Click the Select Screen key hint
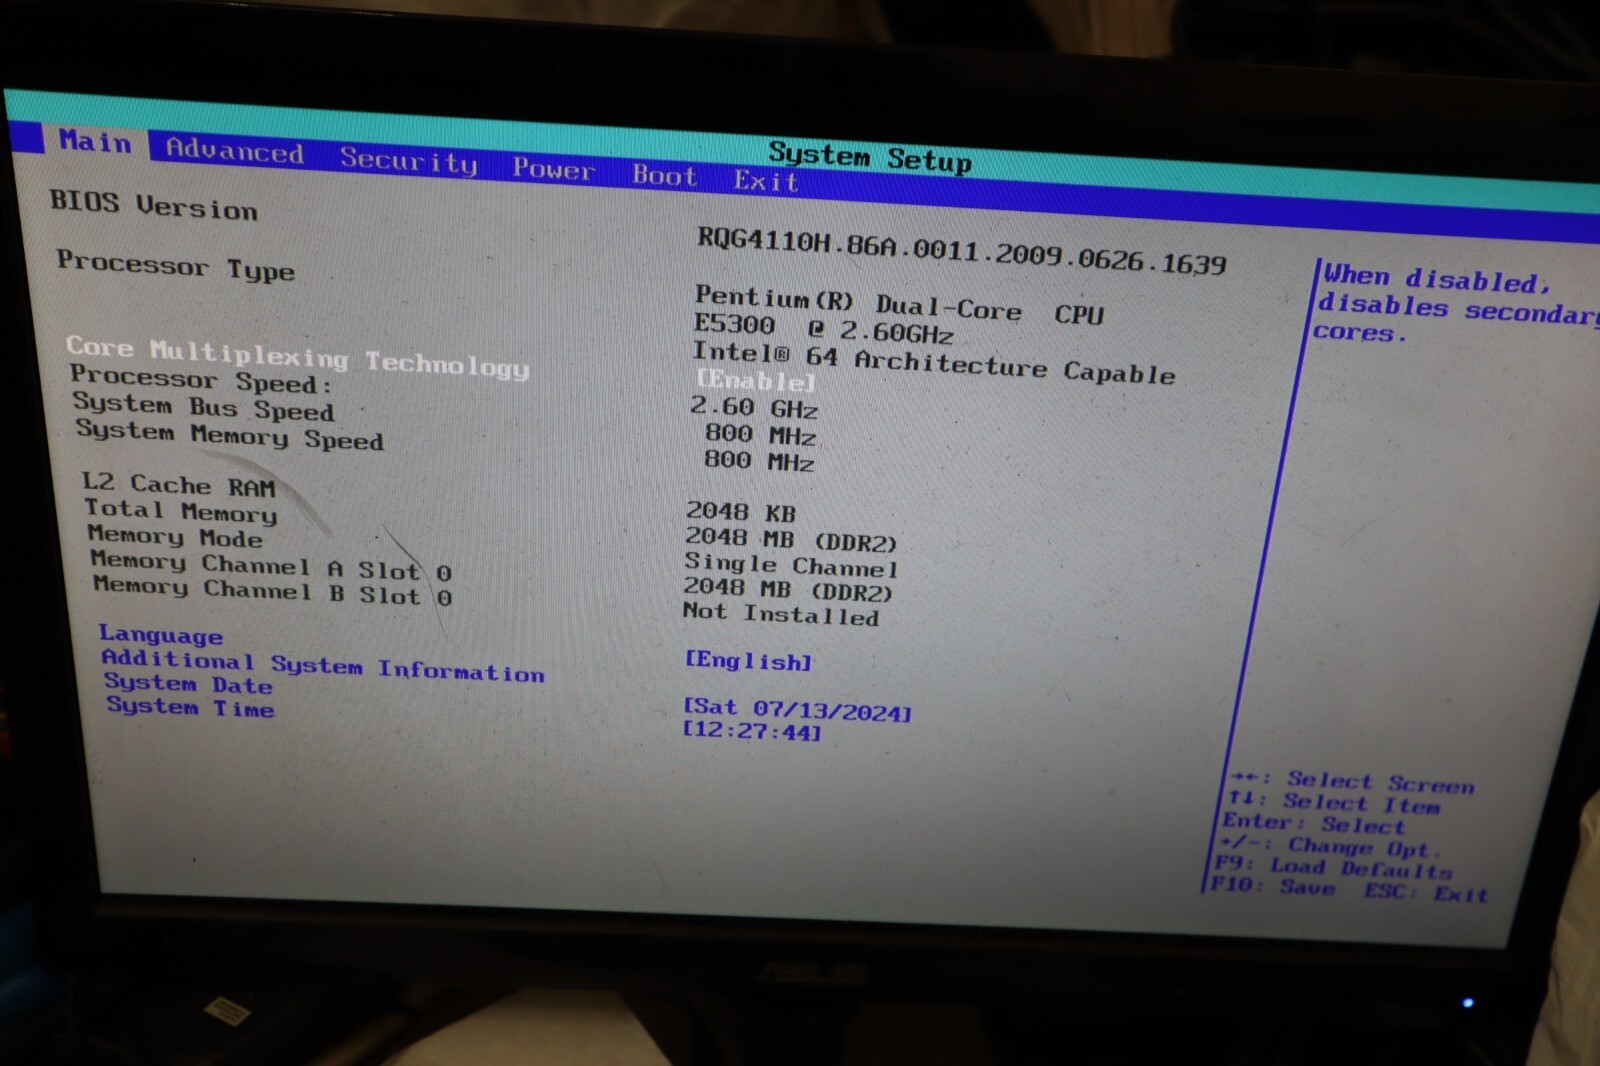This screenshot has width=1600, height=1066. 1353,782
